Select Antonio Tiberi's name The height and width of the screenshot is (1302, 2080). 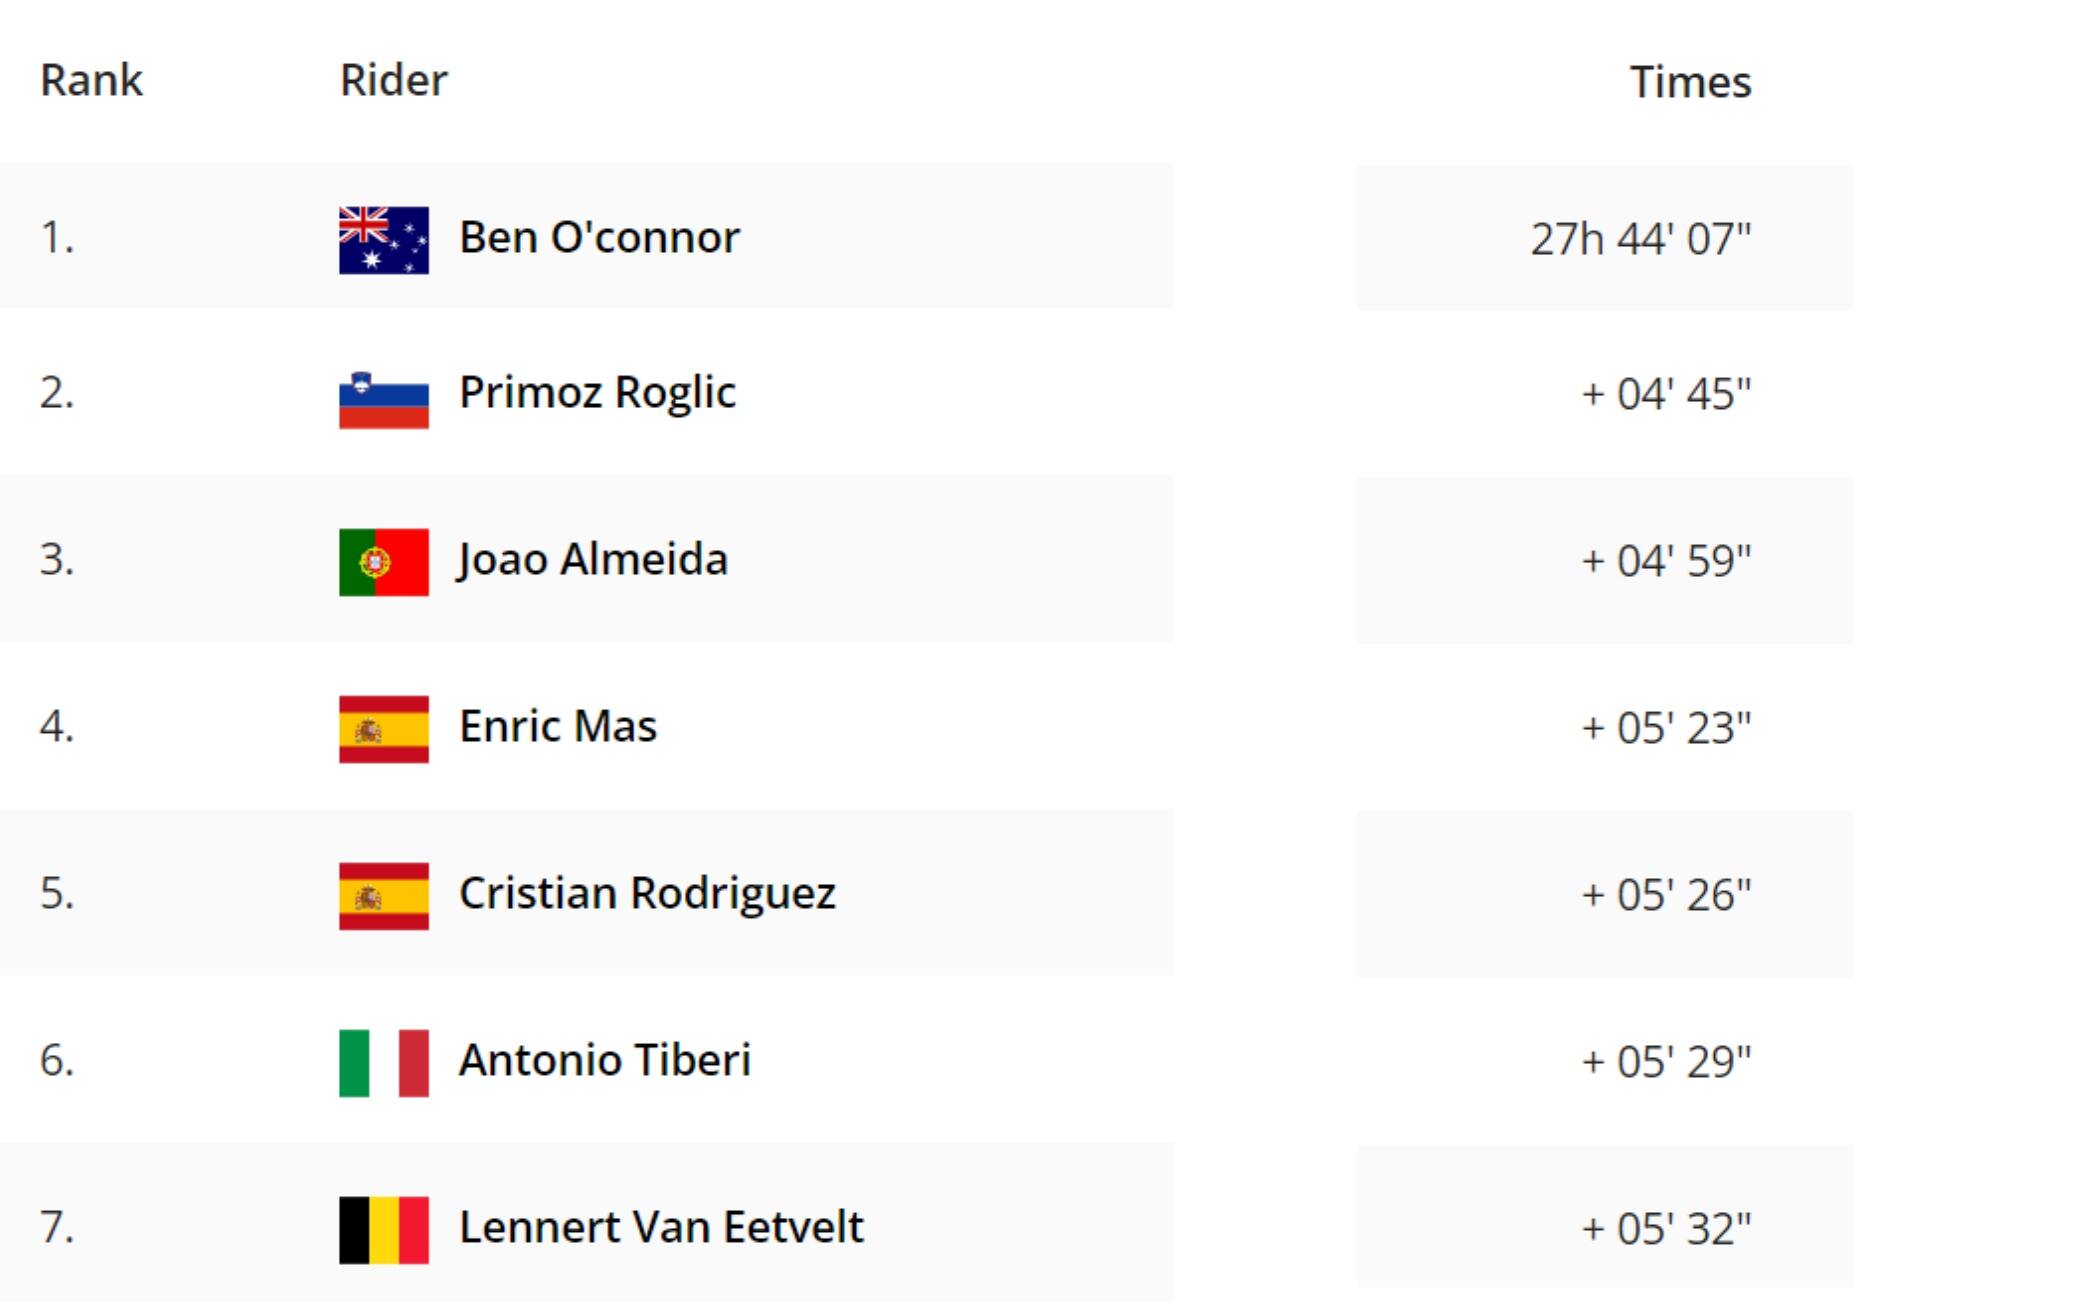(604, 1060)
